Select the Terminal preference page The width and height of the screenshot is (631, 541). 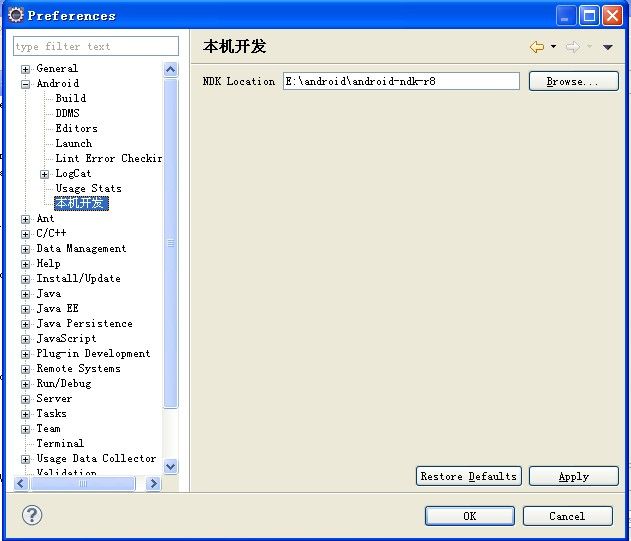point(60,443)
